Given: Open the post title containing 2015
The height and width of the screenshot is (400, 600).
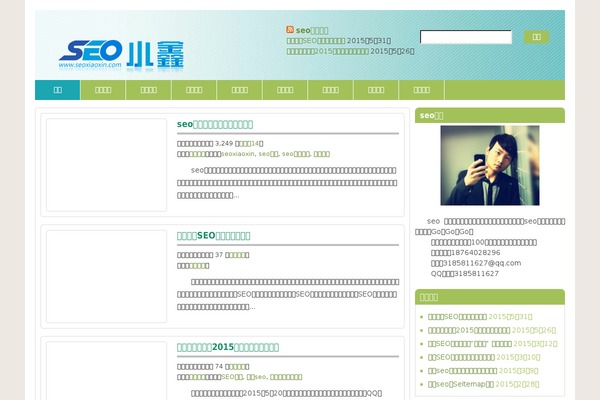Looking at the screenshot, I should coord(228,347).
